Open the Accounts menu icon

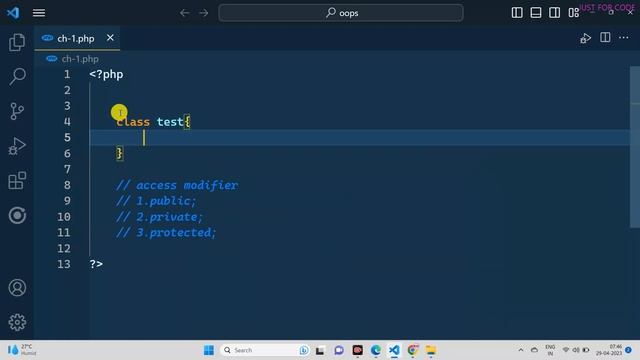pos(17,288)
